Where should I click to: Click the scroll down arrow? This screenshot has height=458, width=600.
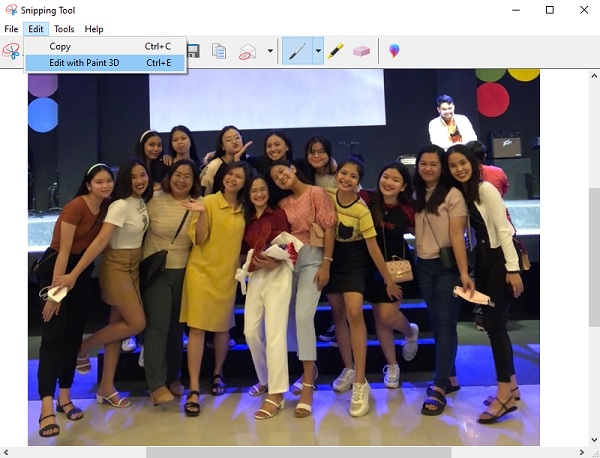(594, 440)
